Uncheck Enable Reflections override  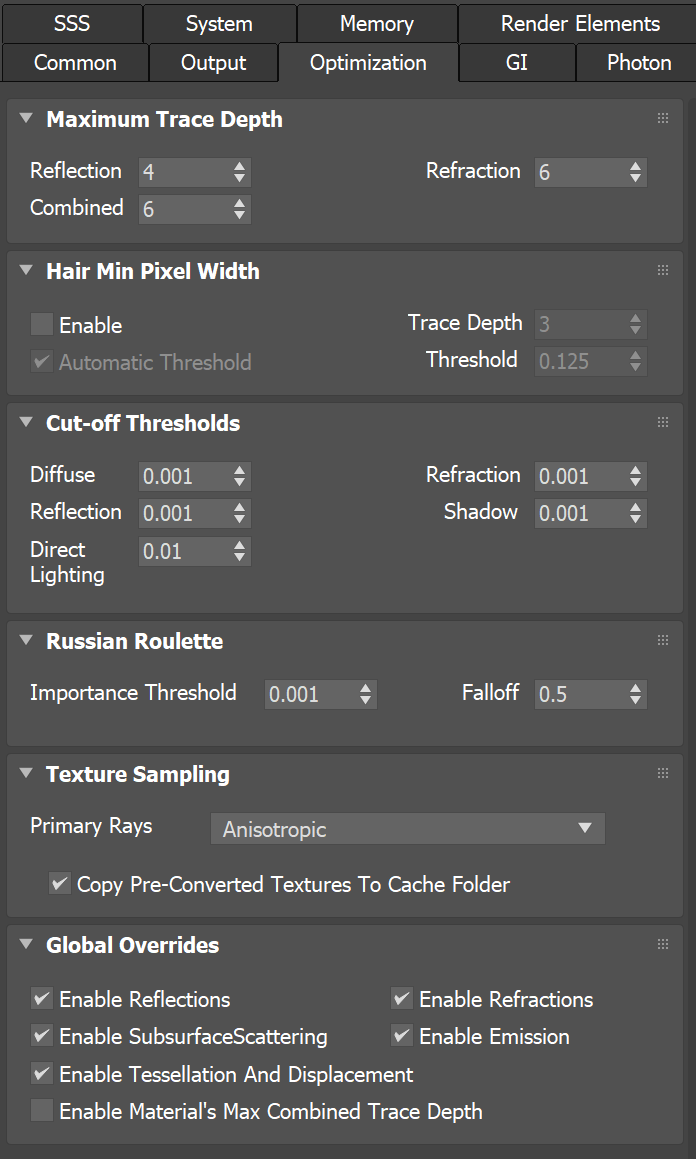coord(41,999)
